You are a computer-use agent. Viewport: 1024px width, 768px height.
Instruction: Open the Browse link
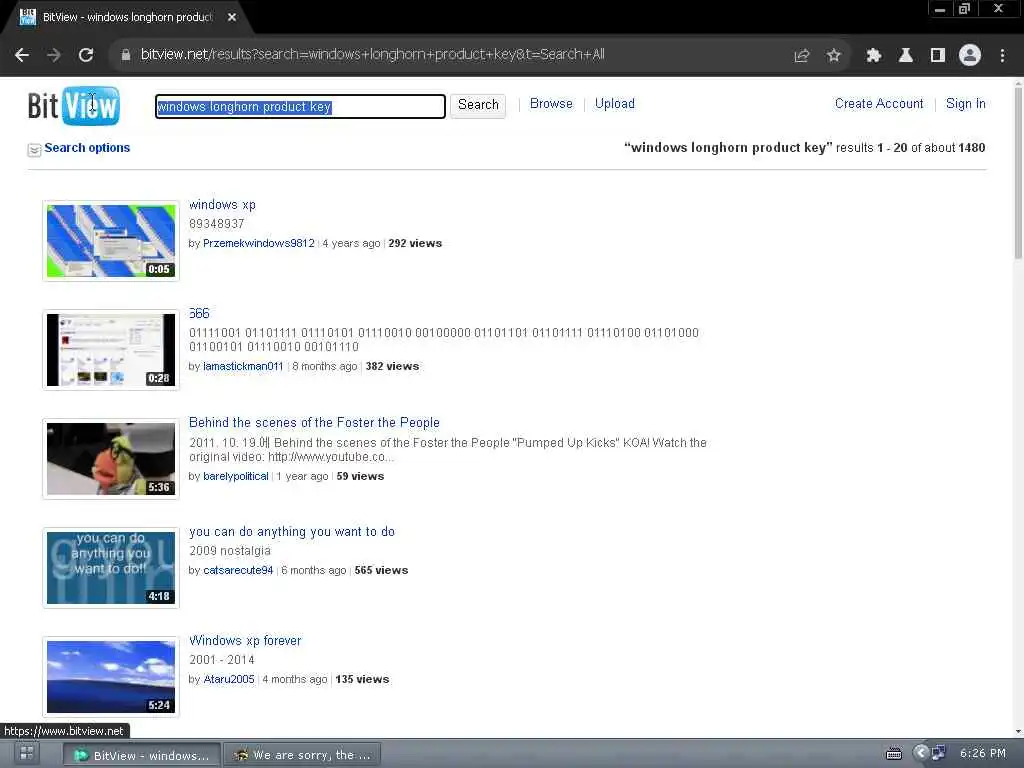pos(551,104)
